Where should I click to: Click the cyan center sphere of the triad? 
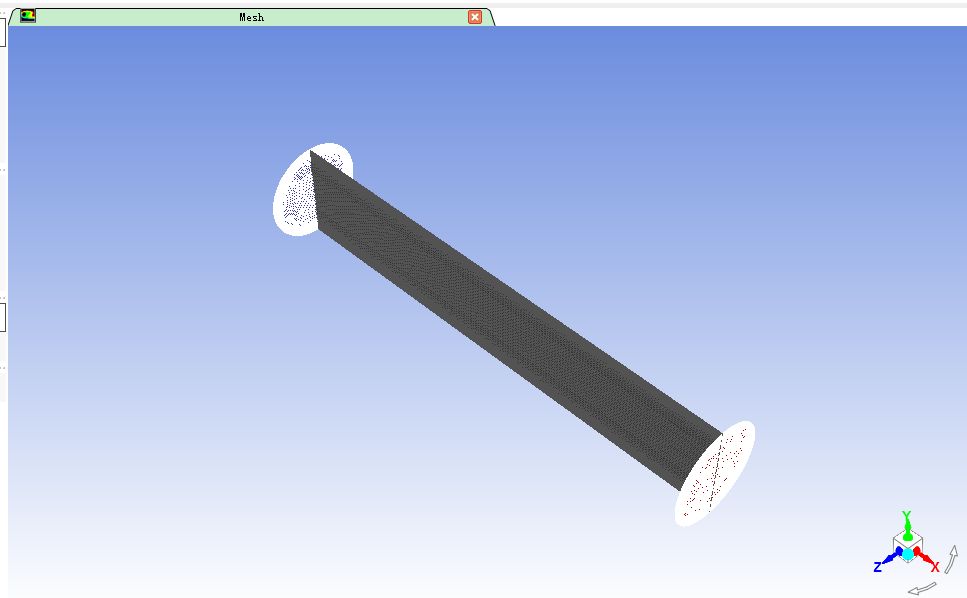click(908, 554)
